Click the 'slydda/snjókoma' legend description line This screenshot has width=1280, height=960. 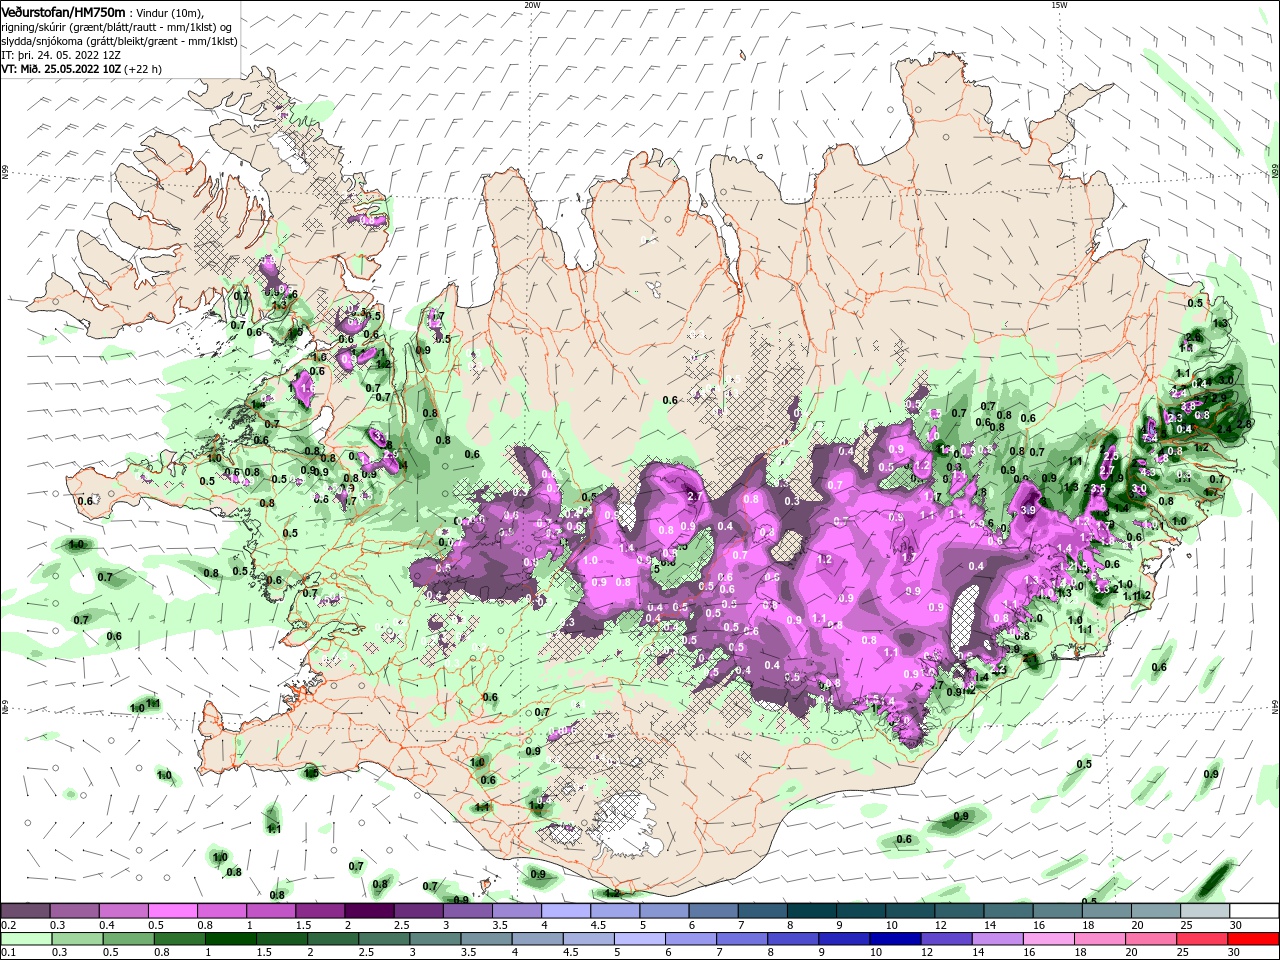[x=119, y=41]
